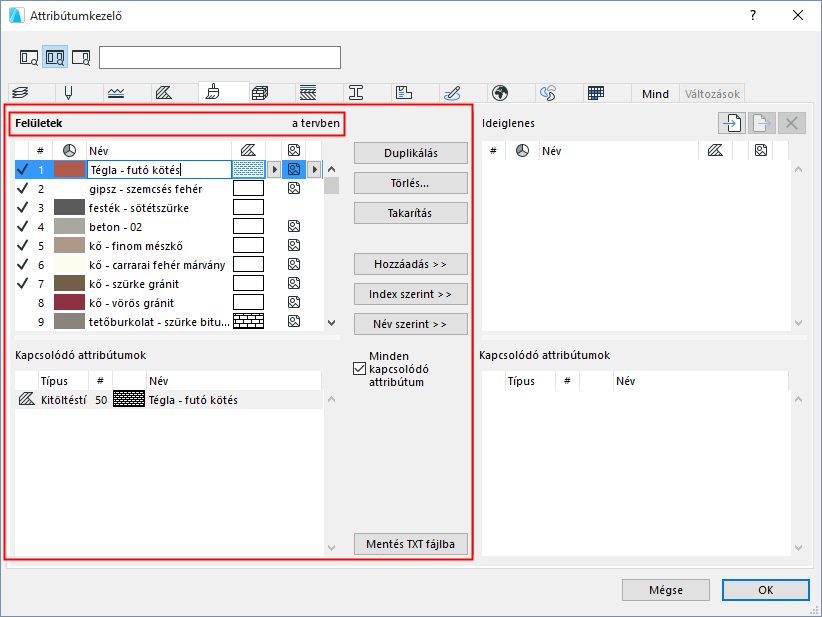Open the Zone Categories tab
This screenshot has height=617, width=822.
pos(404,93)
